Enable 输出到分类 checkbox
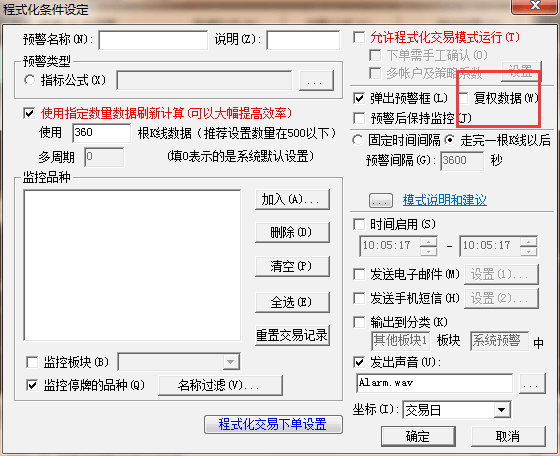 (359, 322)
